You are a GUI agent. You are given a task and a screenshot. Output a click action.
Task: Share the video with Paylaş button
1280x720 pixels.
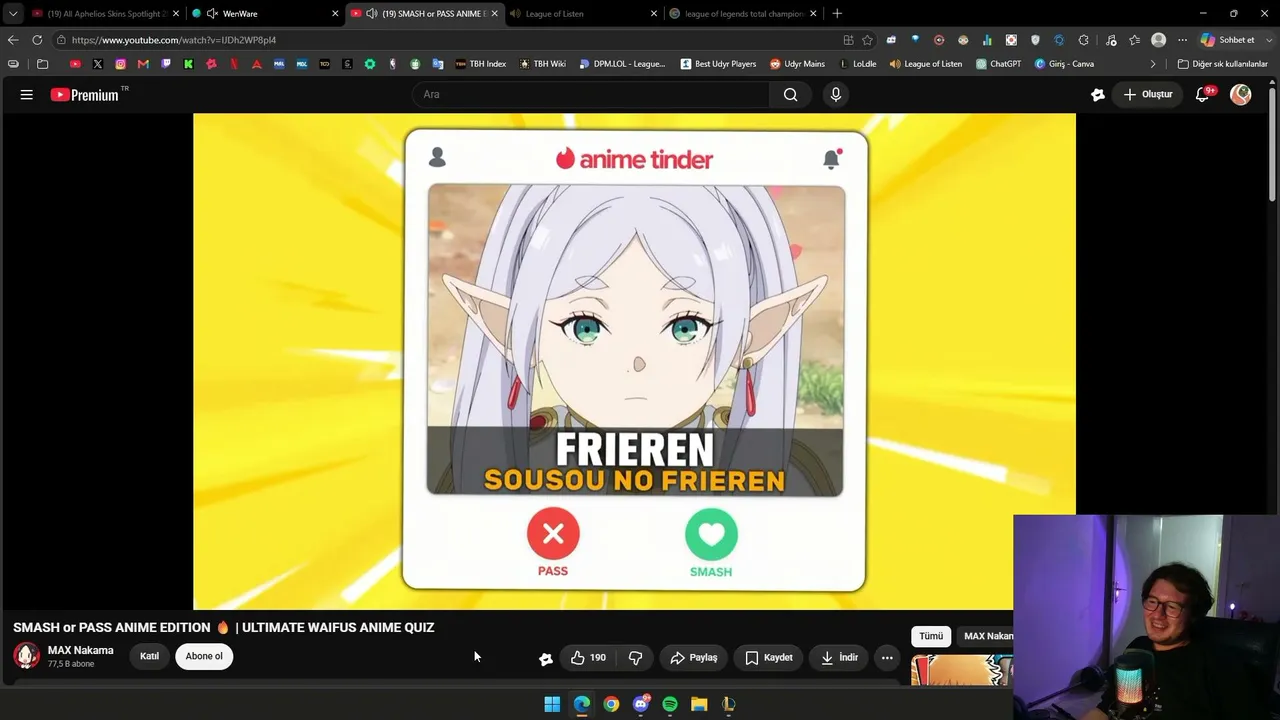pos(693,658)
